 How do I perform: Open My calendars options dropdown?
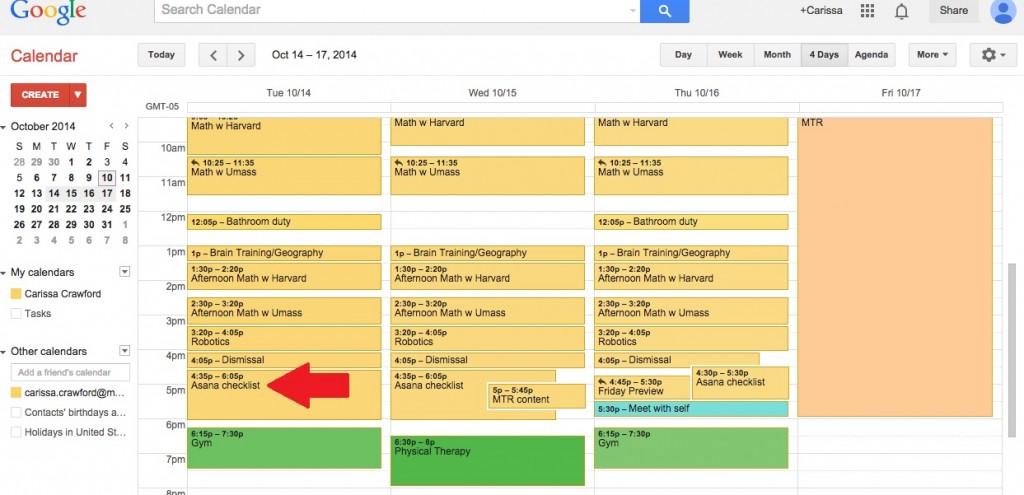point(125,272)
